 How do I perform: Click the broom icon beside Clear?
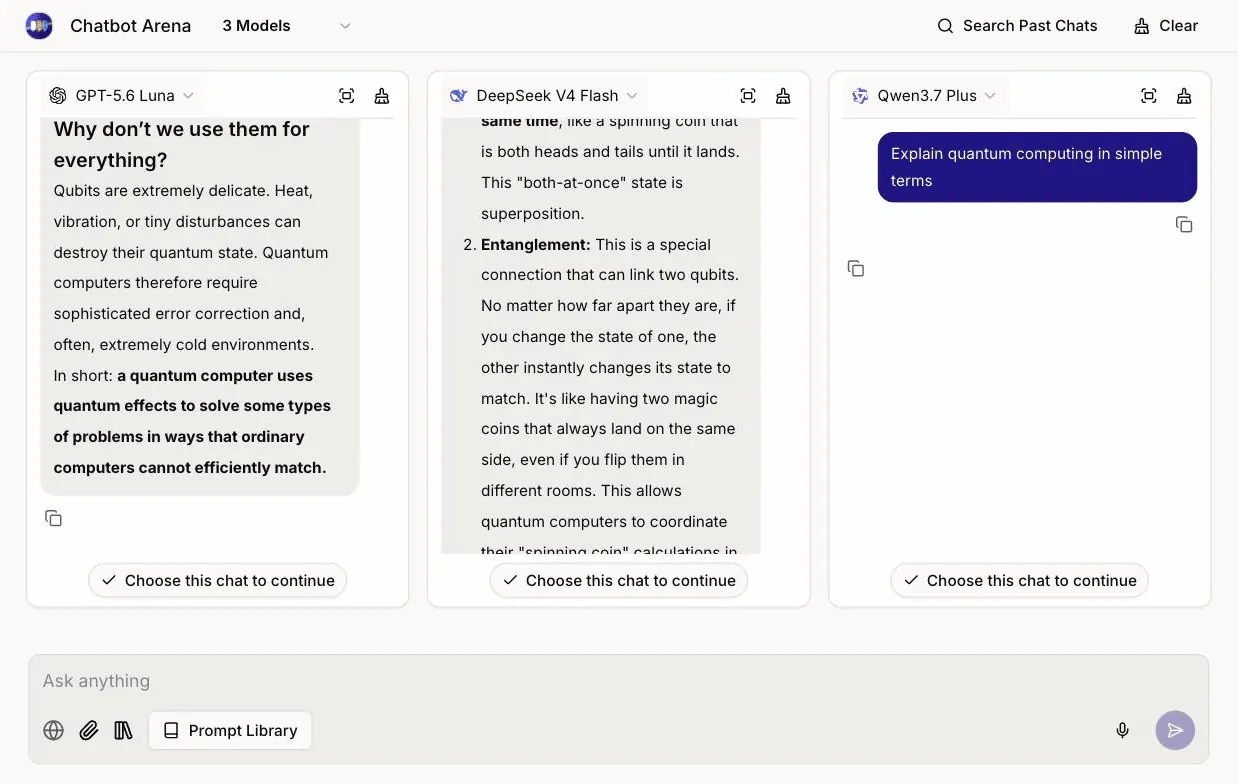[1142, 26]
